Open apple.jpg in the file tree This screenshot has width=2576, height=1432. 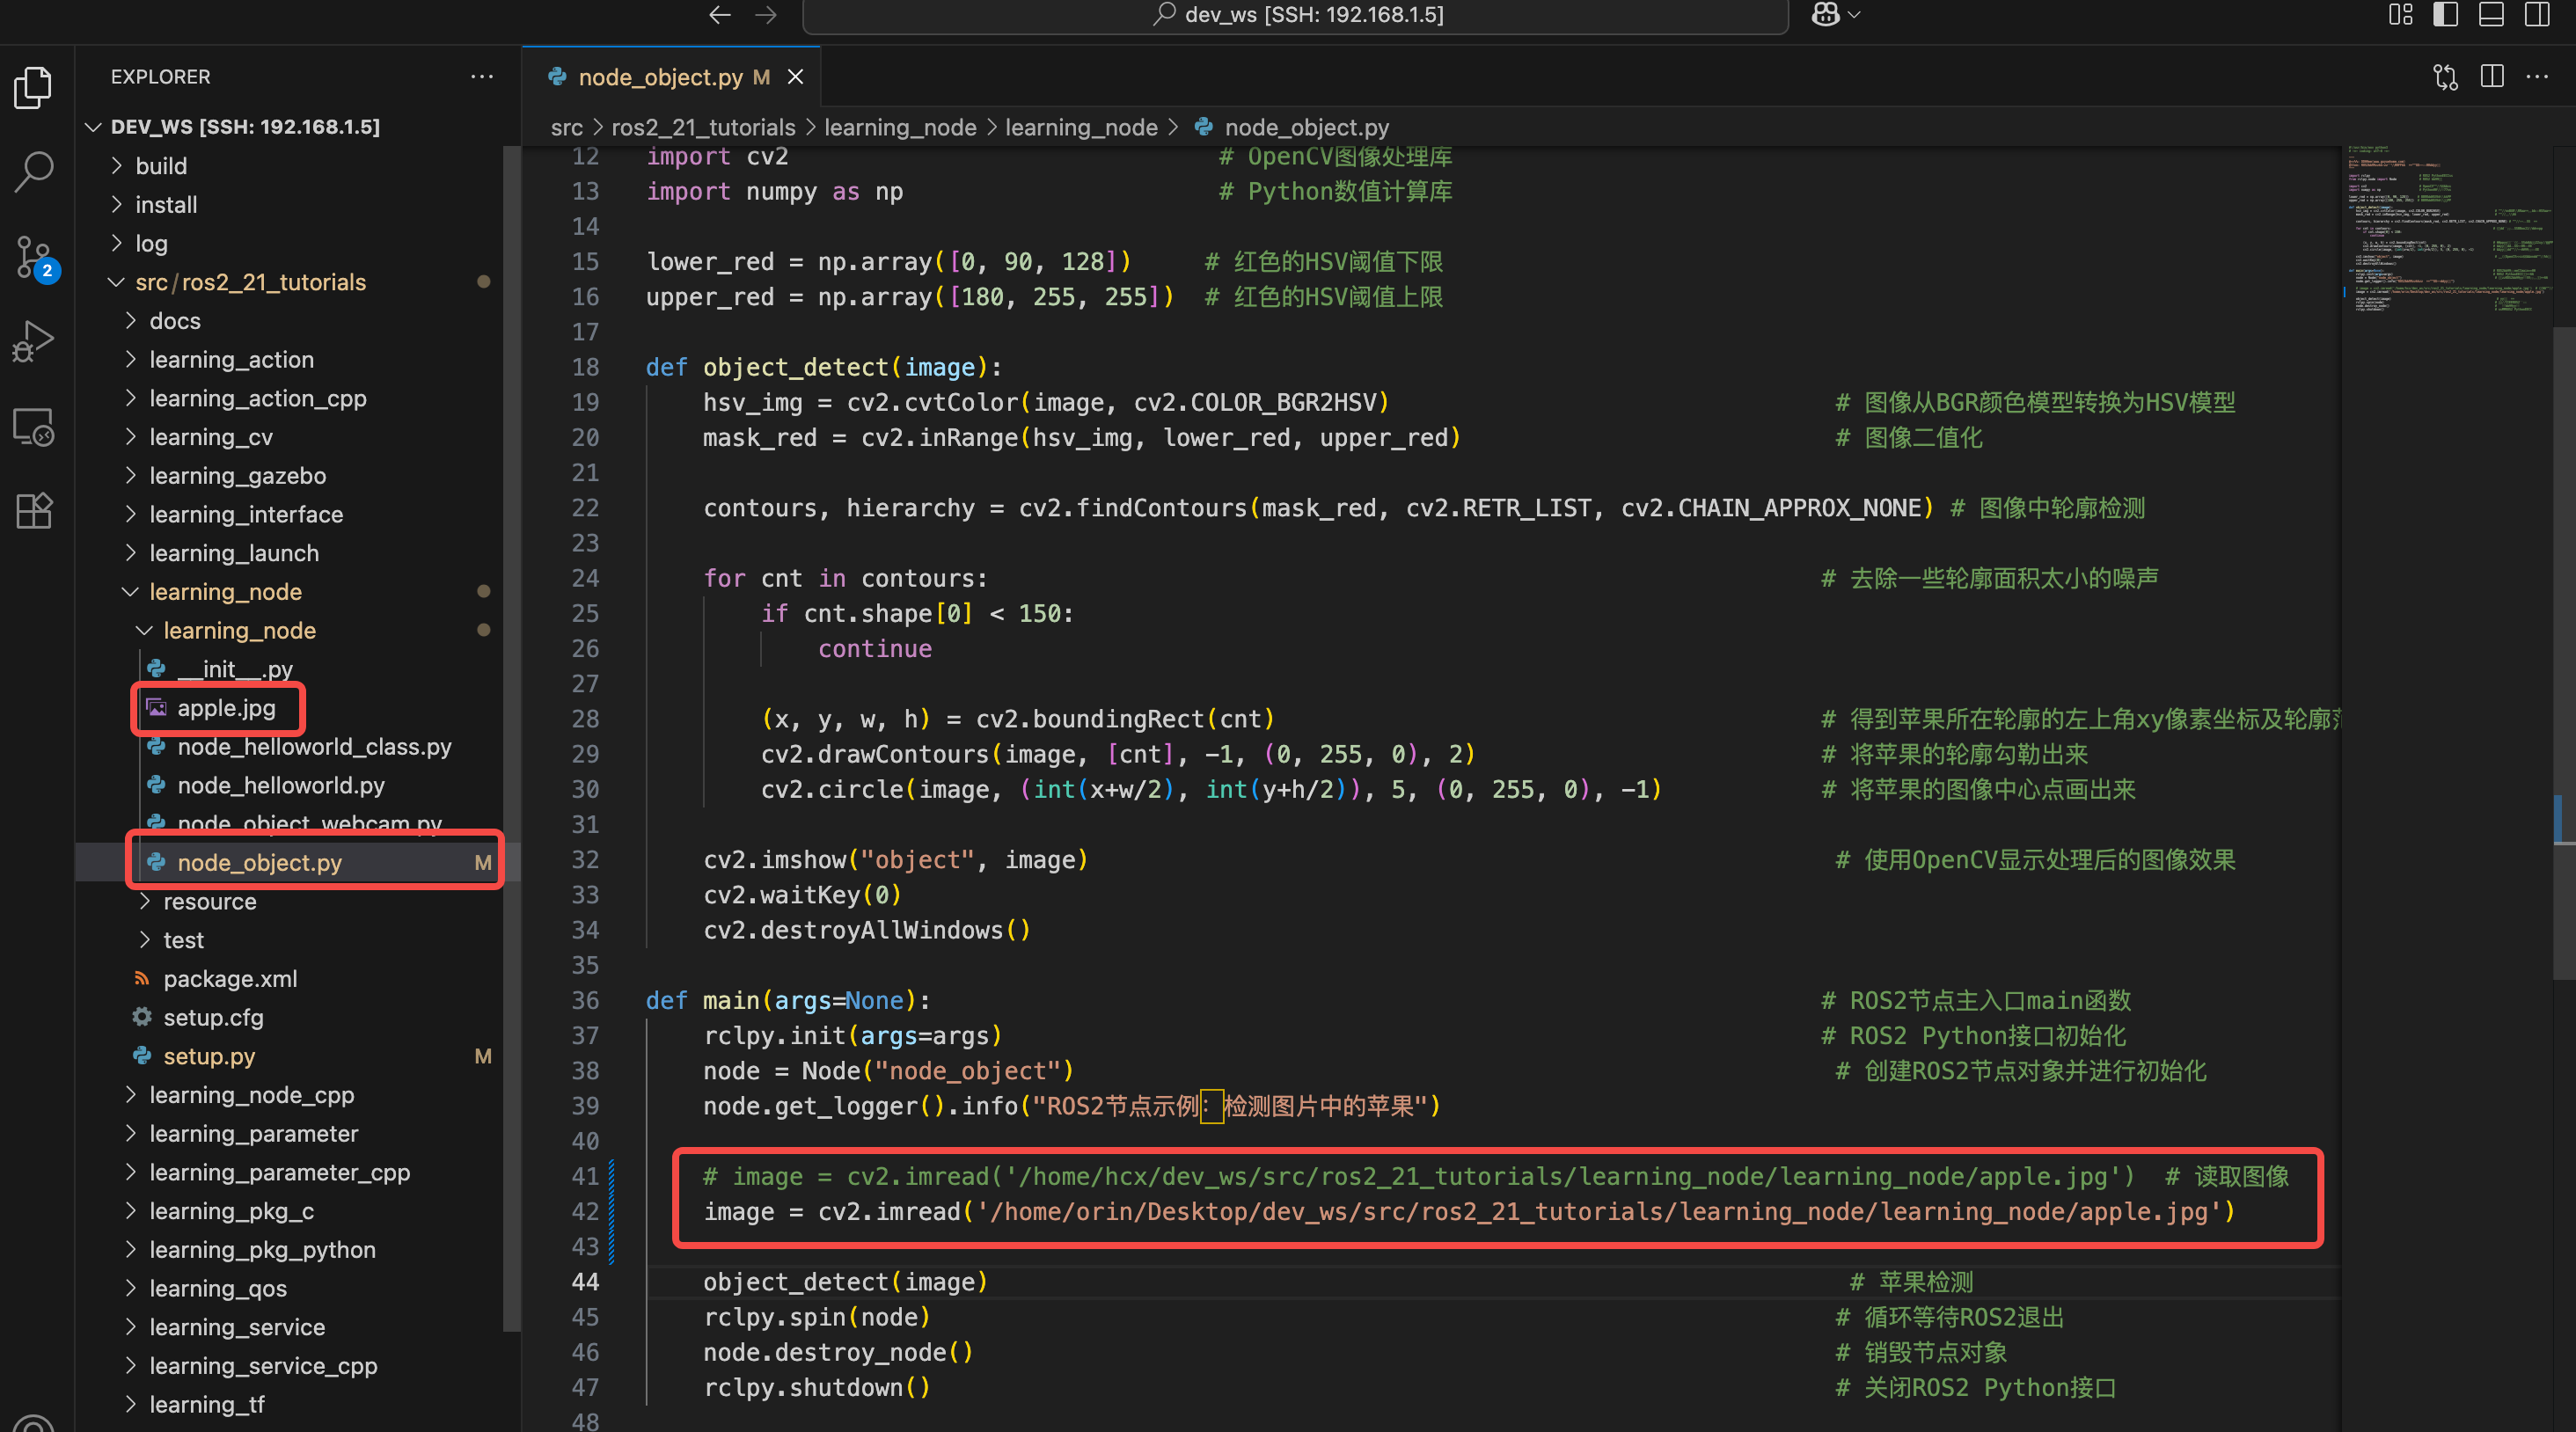pos(226,708)
